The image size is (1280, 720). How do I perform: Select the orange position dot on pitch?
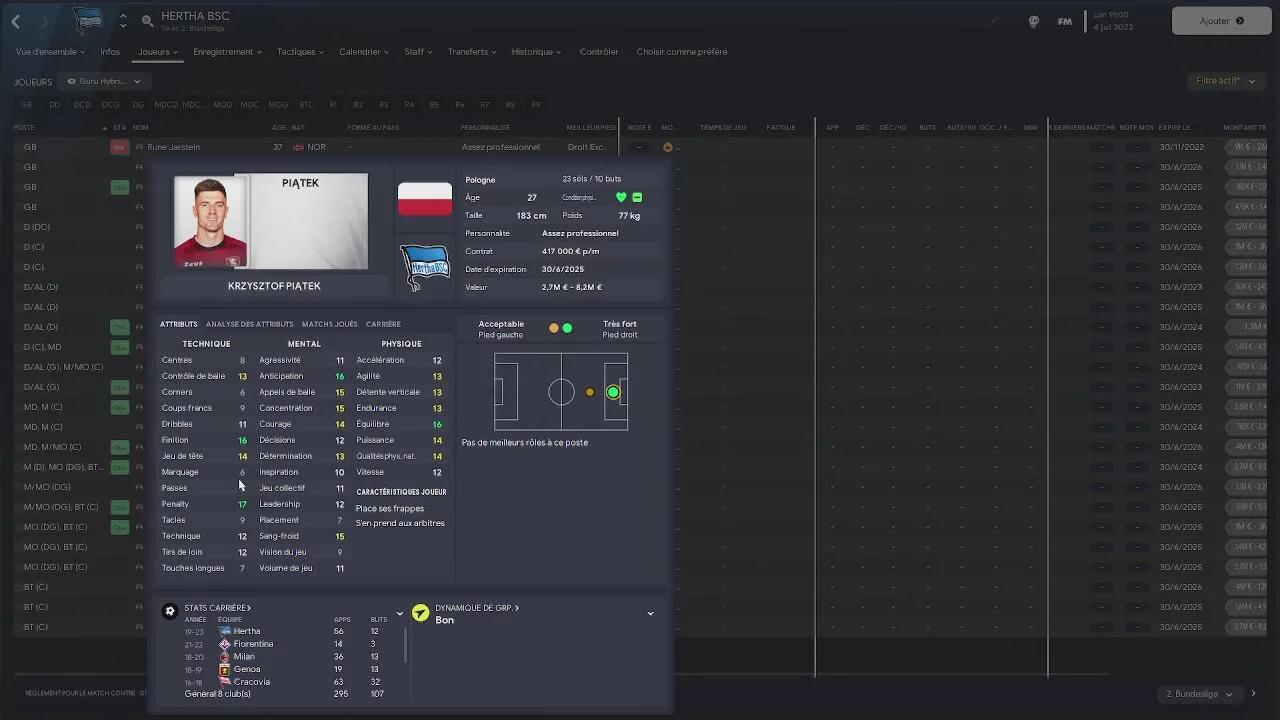590,392
